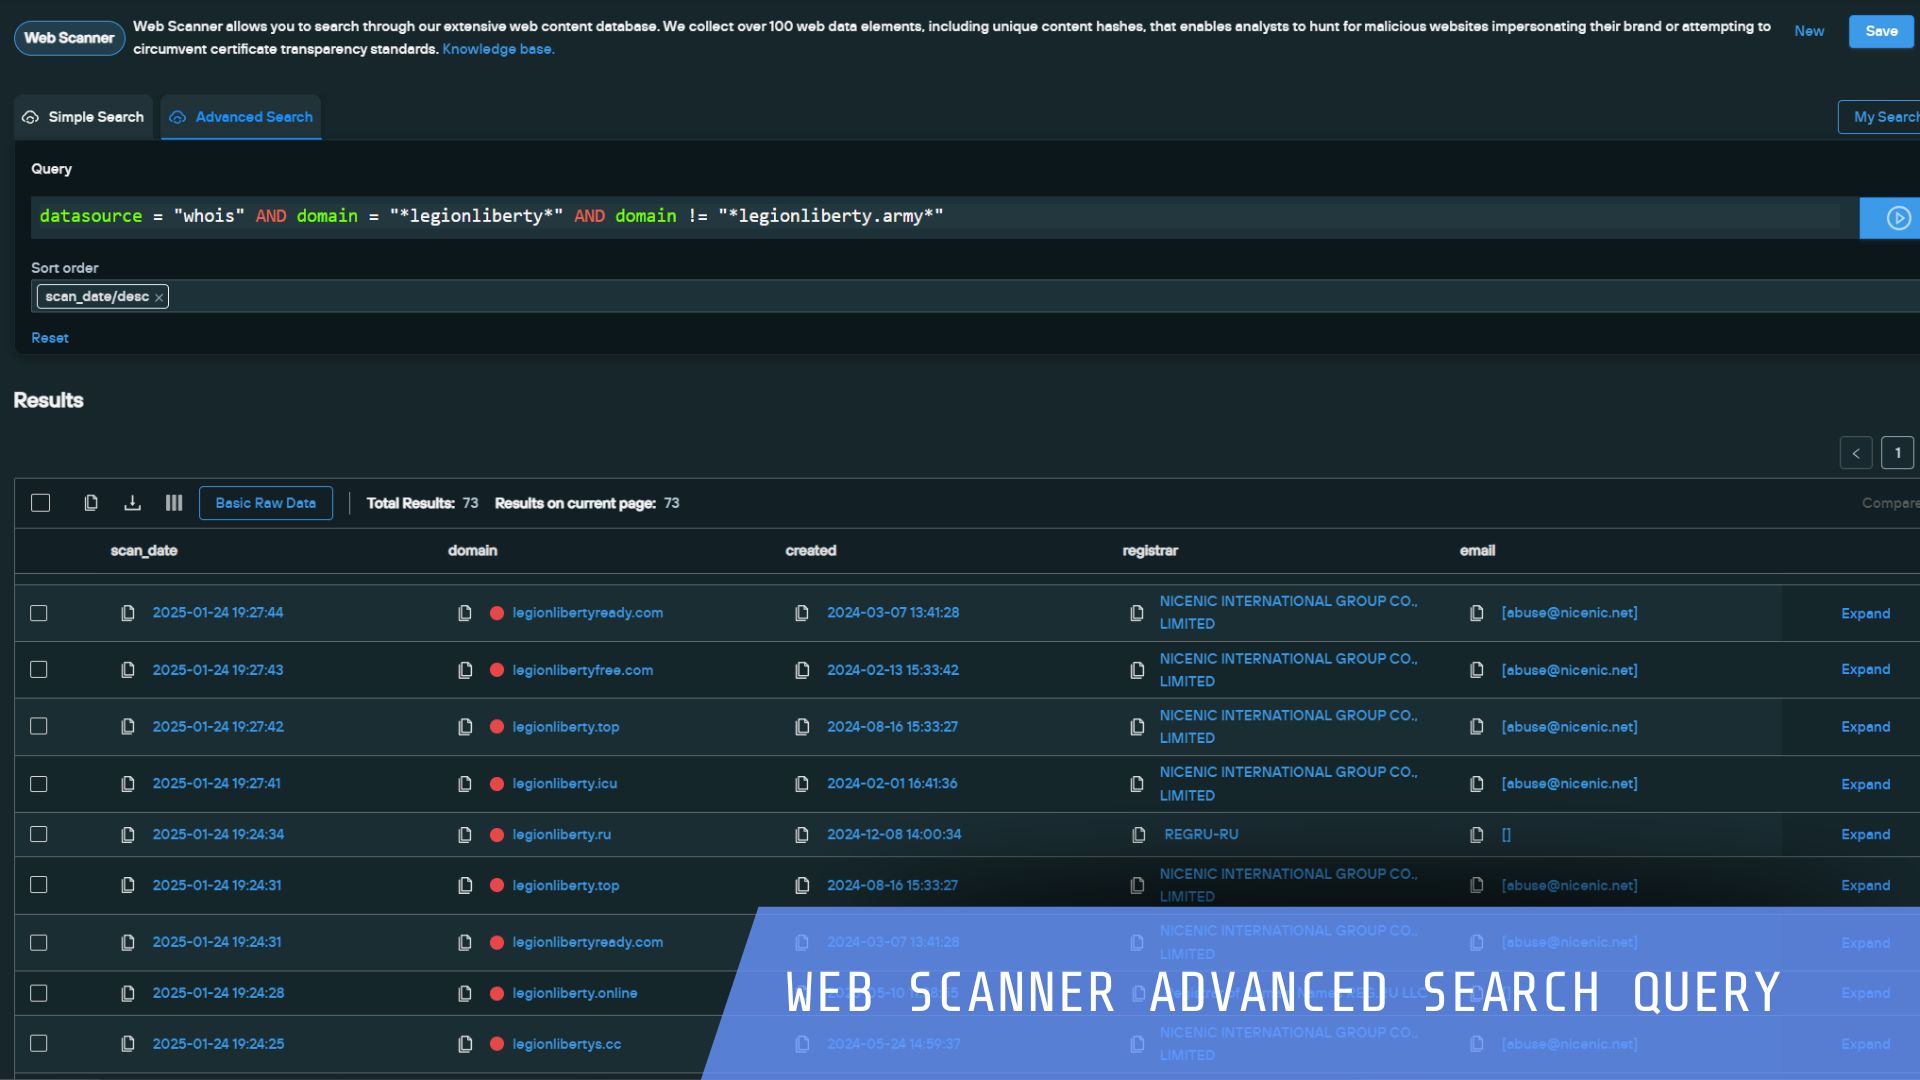The height and width of the screenshot is (1080, 1920).
Task: Copy scan date 2025-01-24 19:24:25
Action: tap(128, 1044)
